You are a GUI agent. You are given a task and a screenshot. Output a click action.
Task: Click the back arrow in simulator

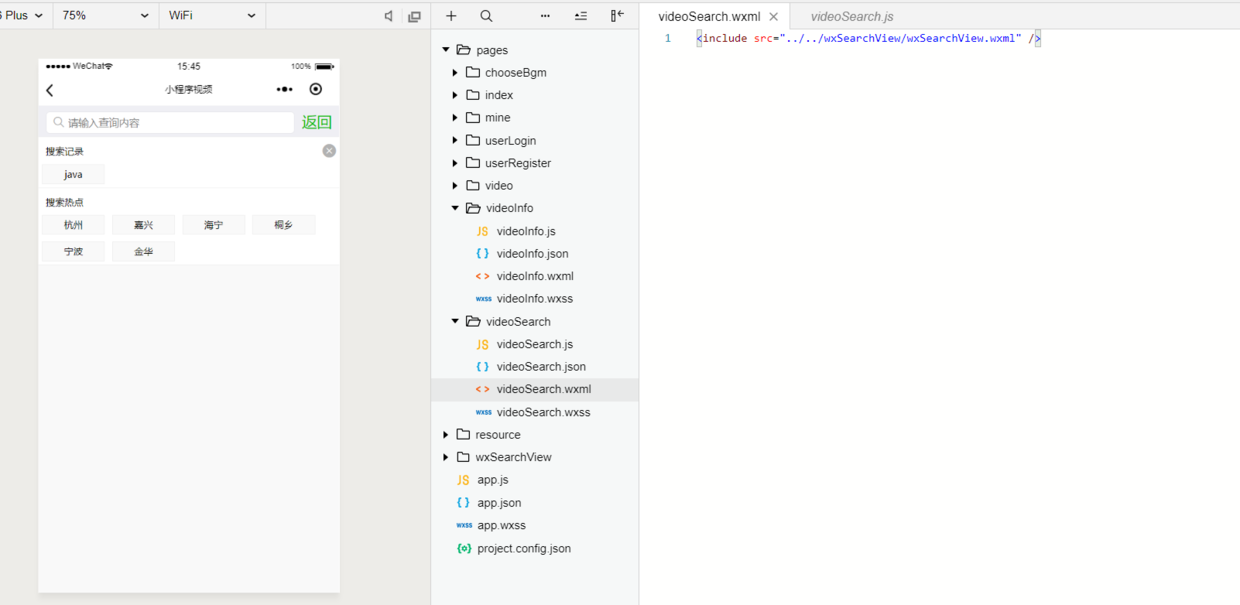point(50,90)
